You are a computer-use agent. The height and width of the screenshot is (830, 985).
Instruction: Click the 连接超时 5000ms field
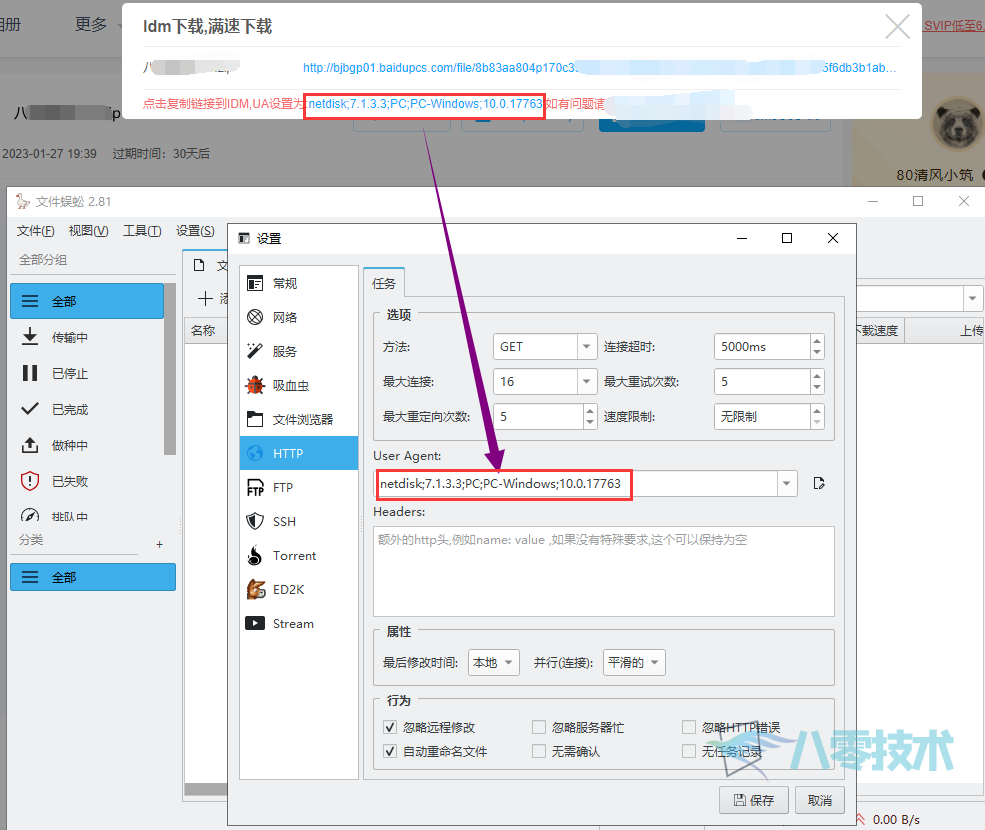coord(762,346)
